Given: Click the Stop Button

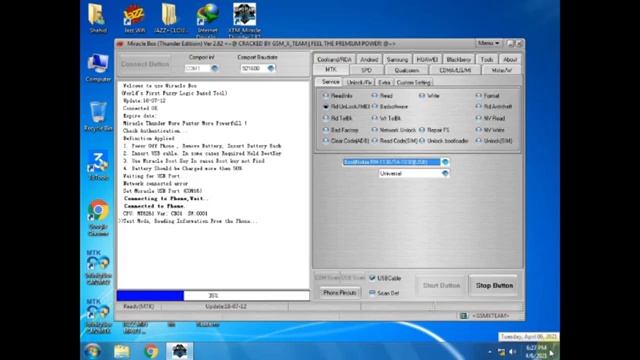Looking at the screenshot, I should click(494, 285).
